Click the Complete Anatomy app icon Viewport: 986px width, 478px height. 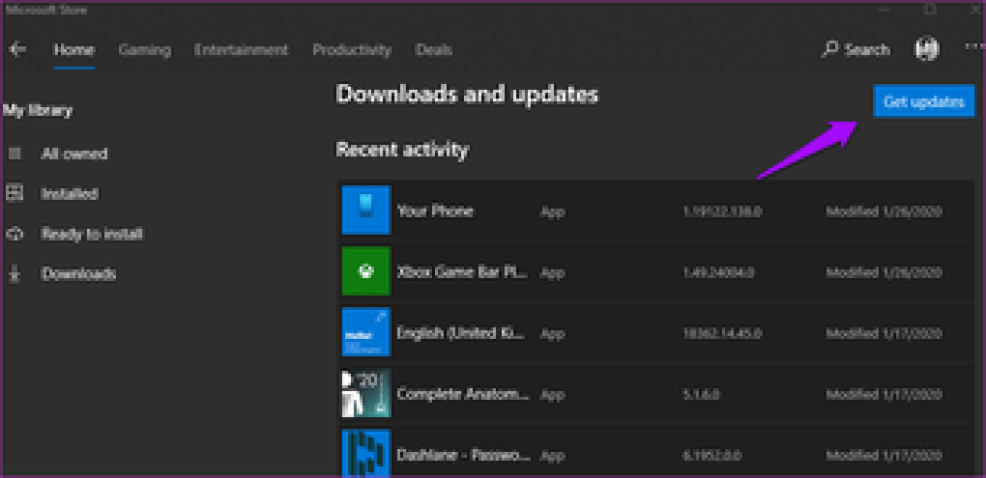[x=365, y=394]
